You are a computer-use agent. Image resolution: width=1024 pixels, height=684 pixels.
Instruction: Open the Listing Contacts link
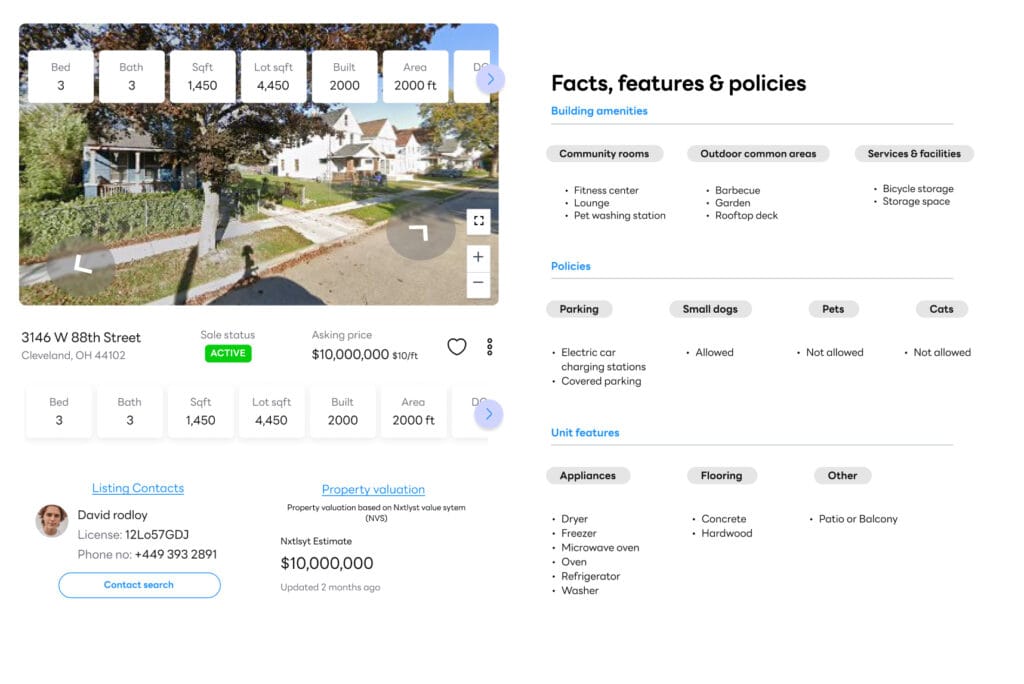[138, 488]
